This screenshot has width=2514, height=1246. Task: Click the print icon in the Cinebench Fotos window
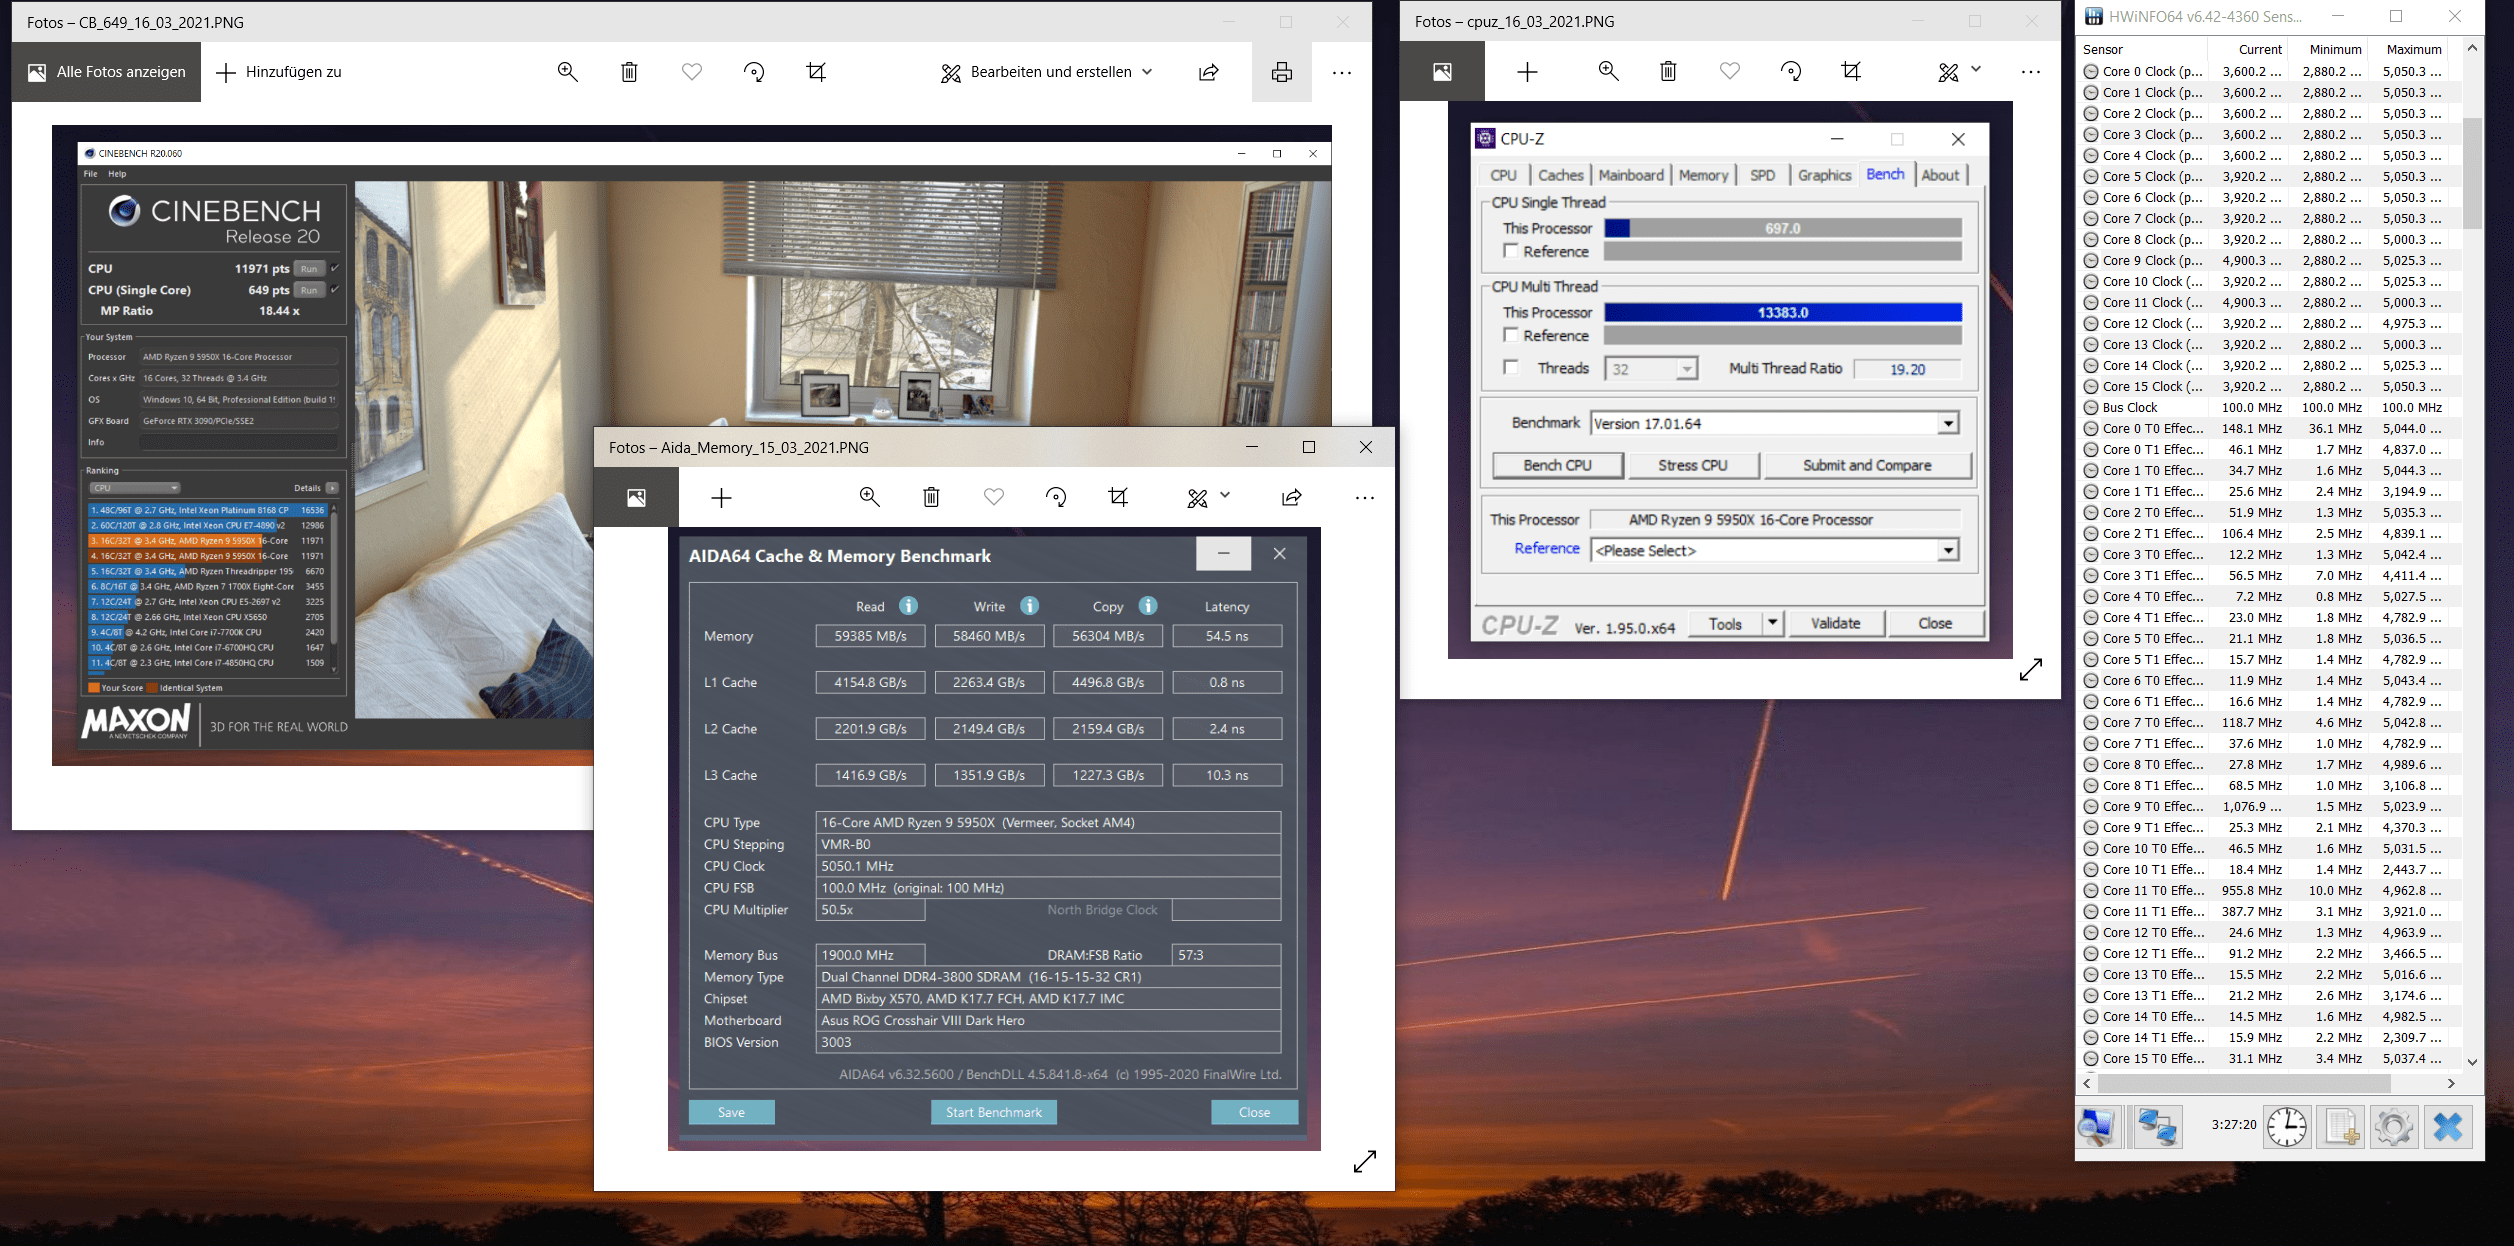[1281, 72]
